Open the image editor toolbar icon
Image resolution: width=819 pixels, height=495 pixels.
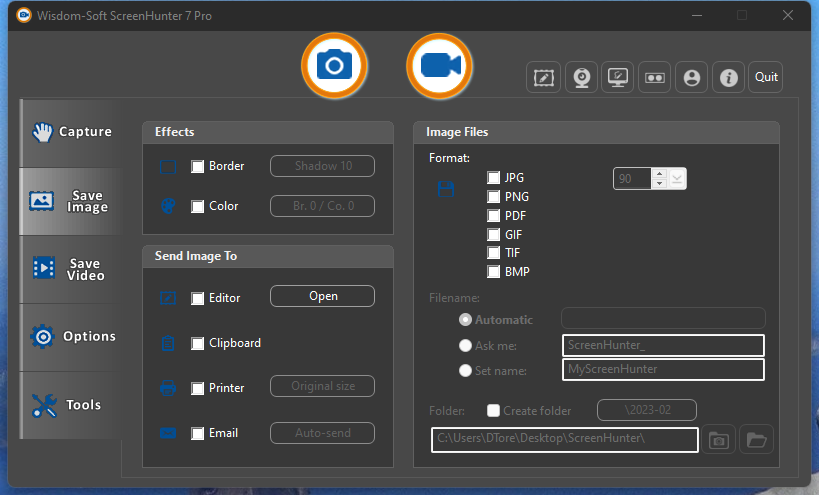point(543,77)
